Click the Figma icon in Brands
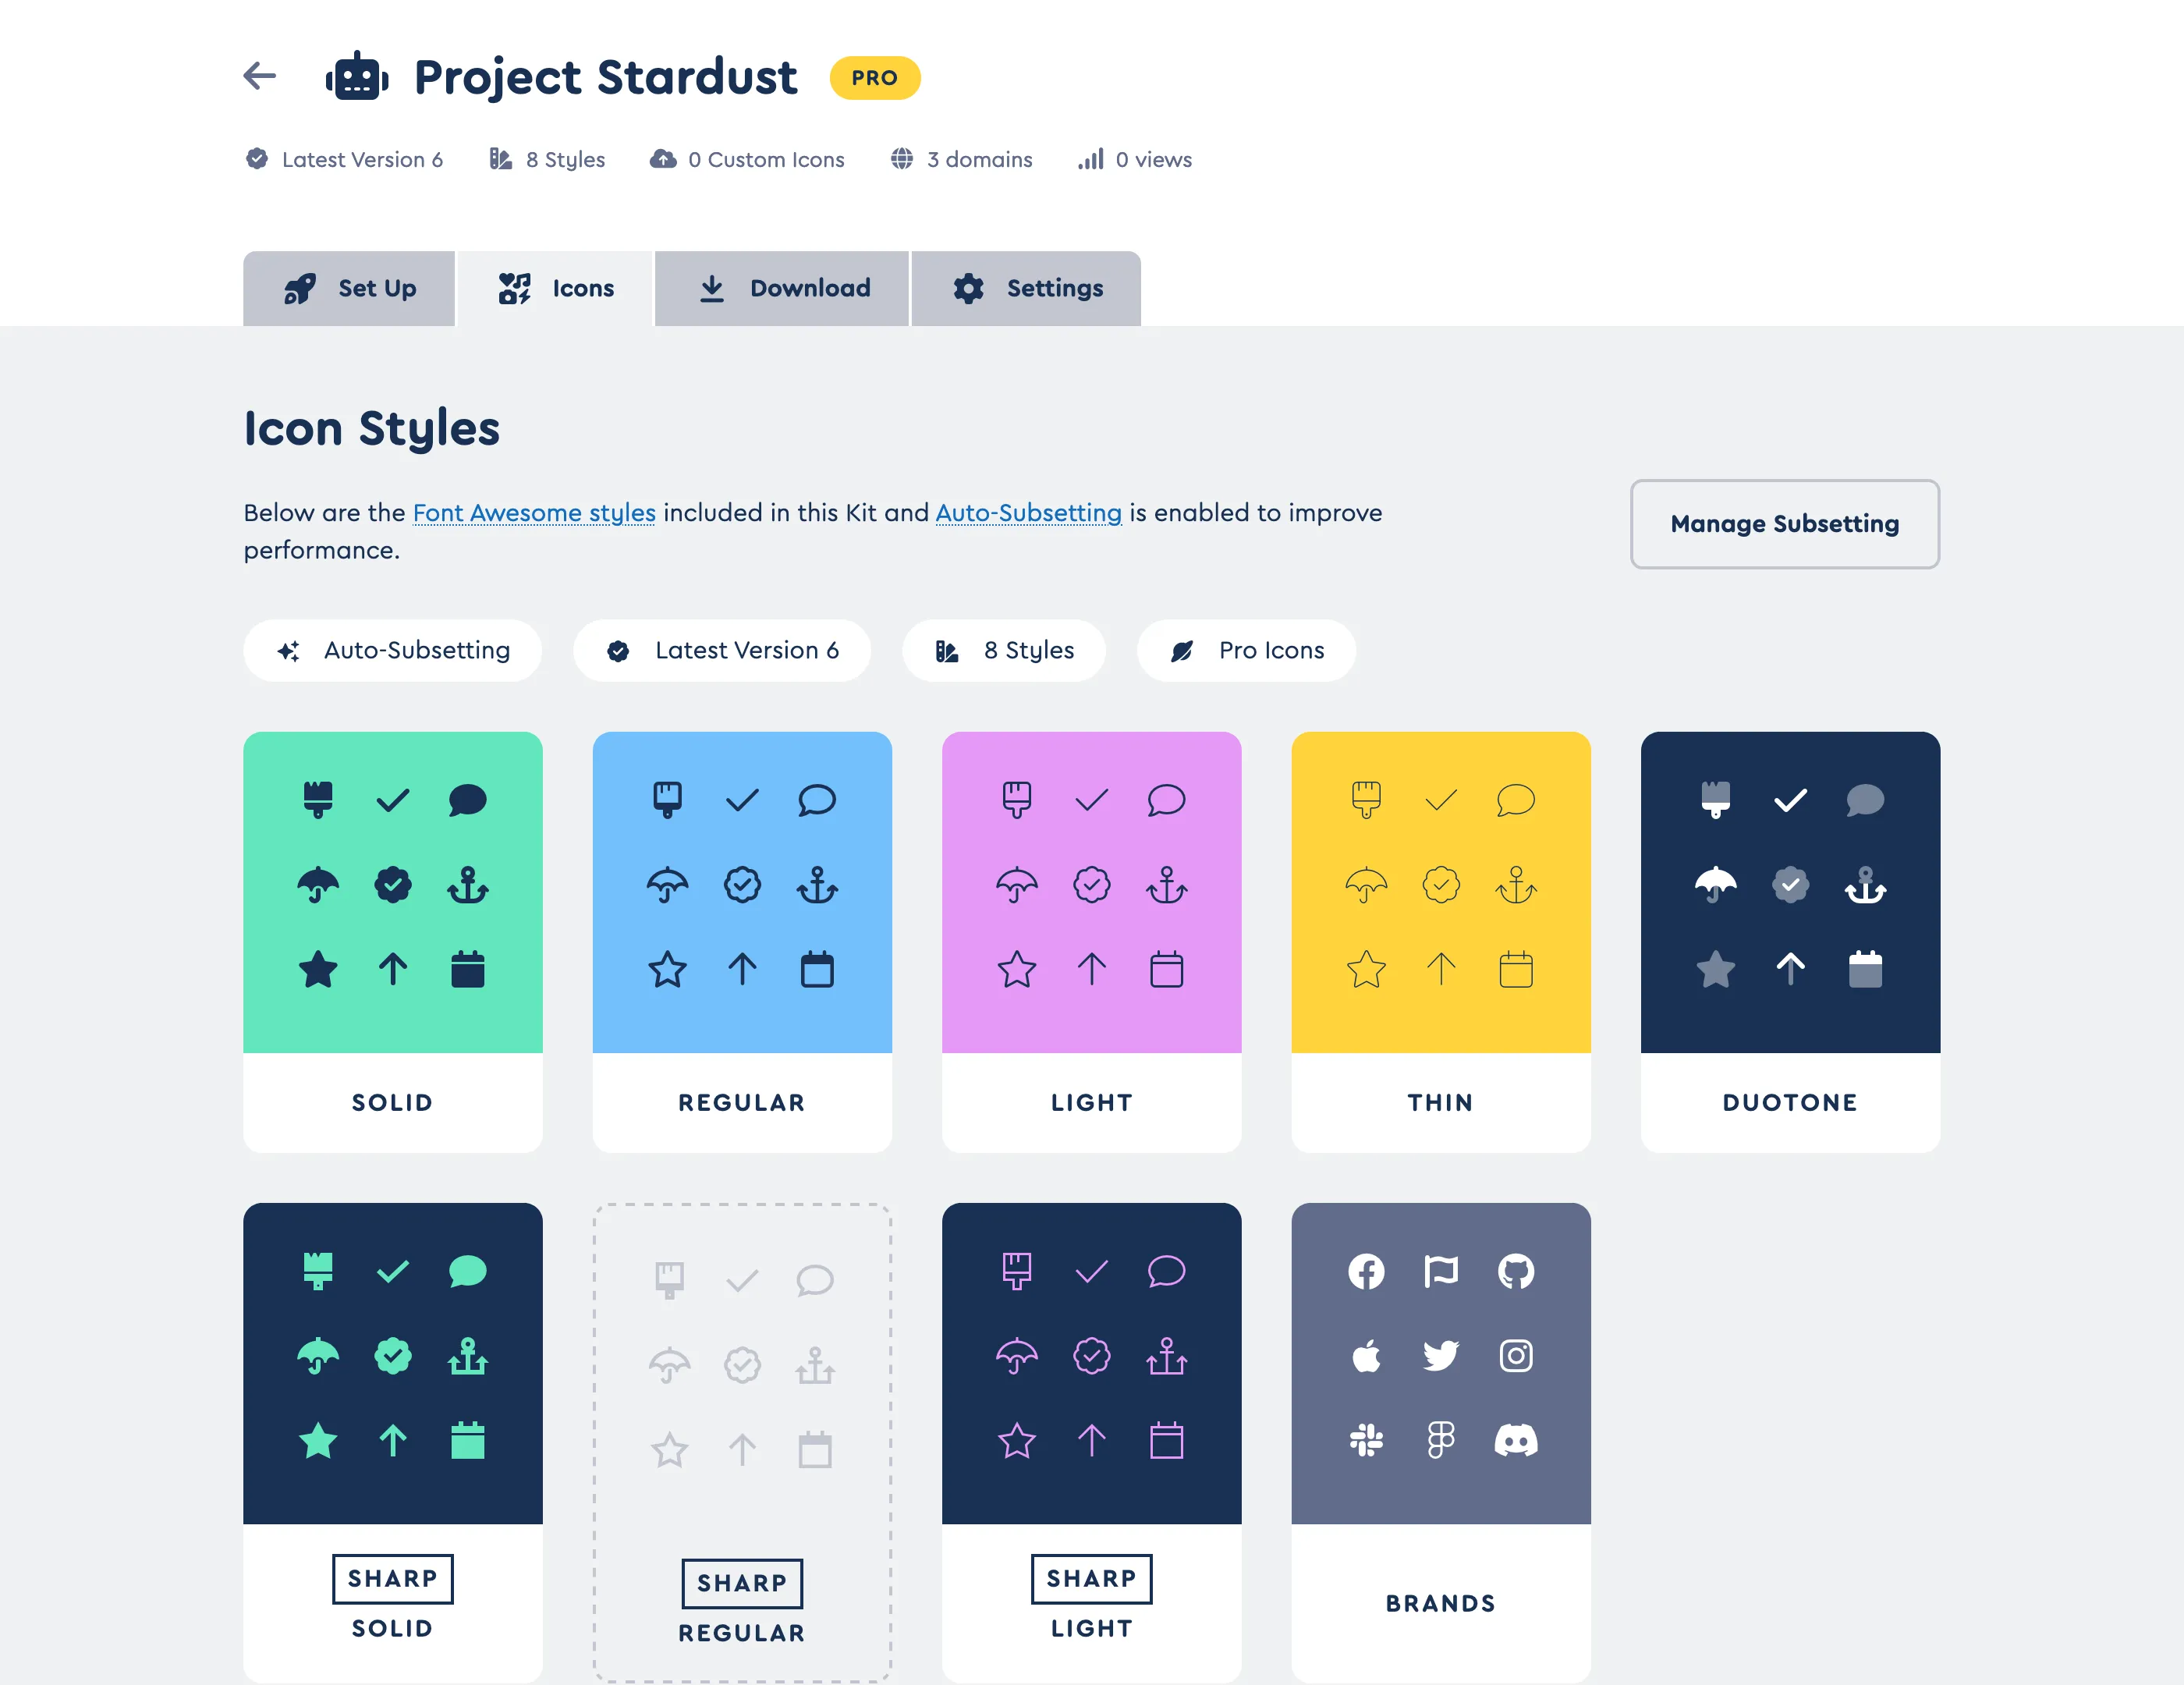 [1441, 1440]
